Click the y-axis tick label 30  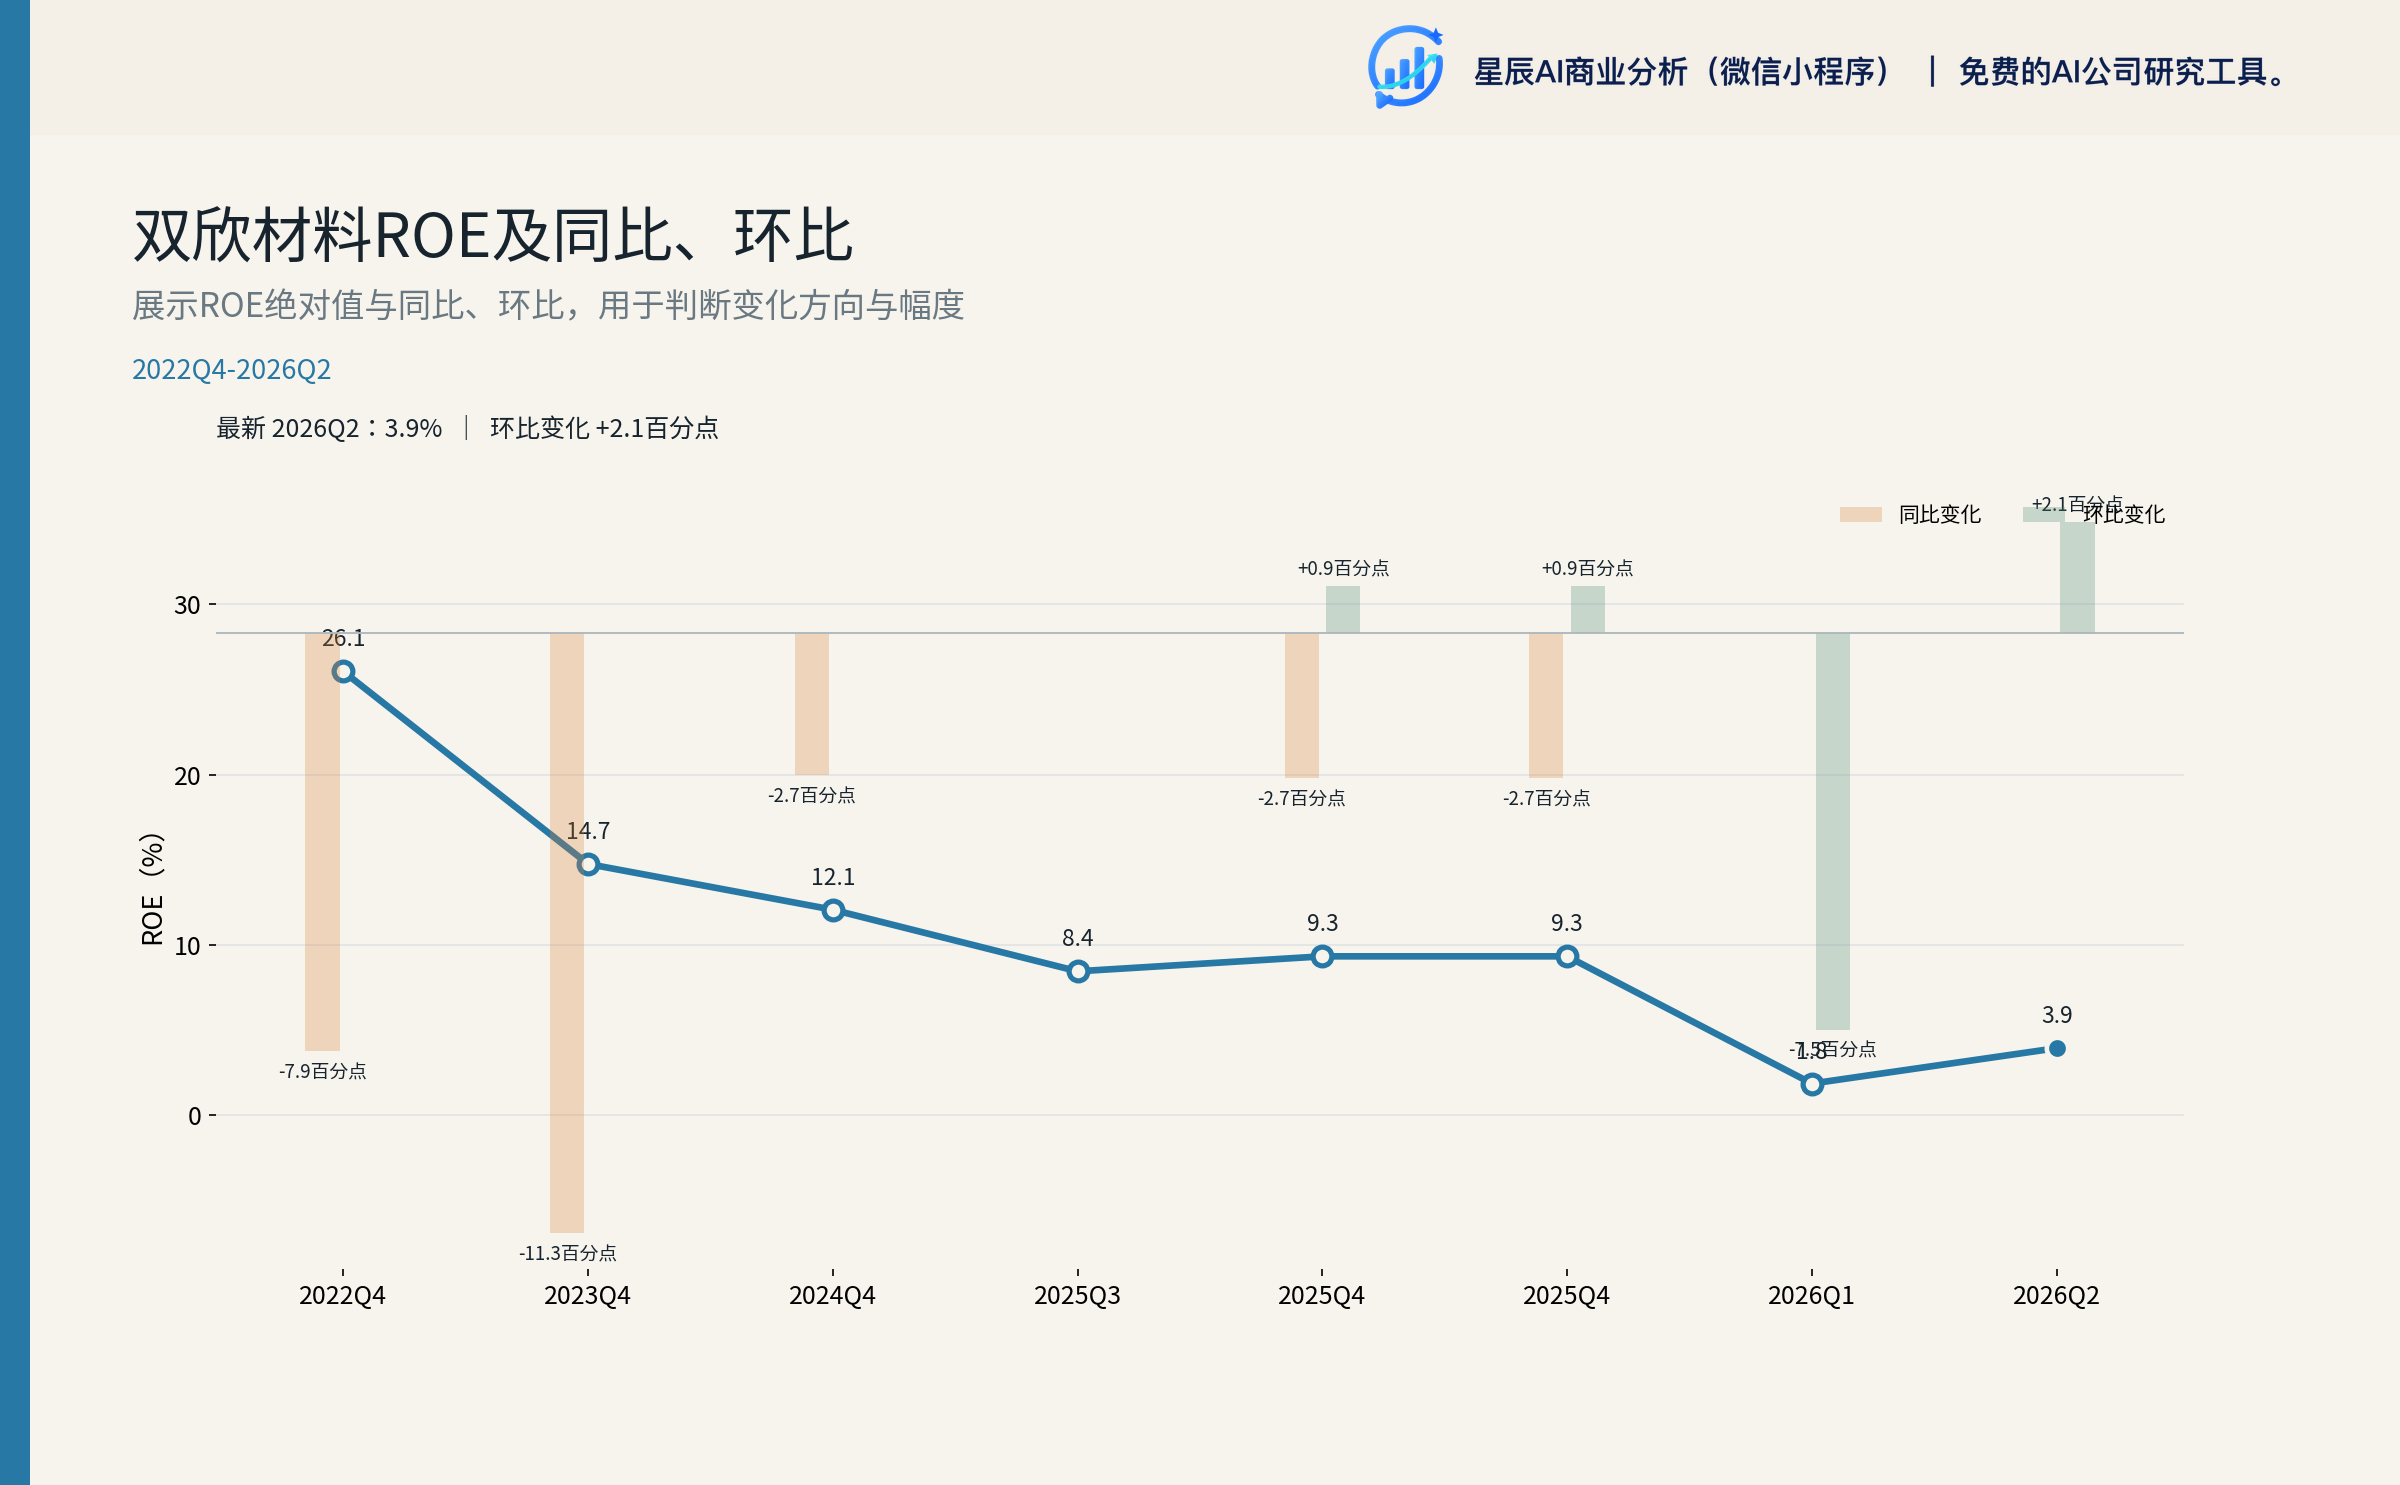pyautogui.click(x=187, y=605)
